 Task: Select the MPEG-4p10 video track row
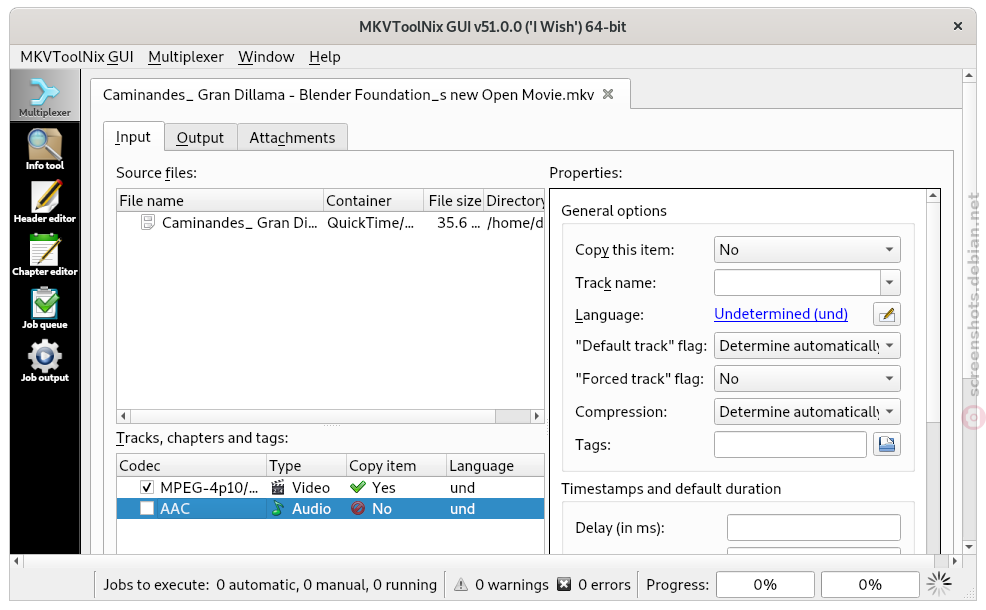(x=330, y=487)
